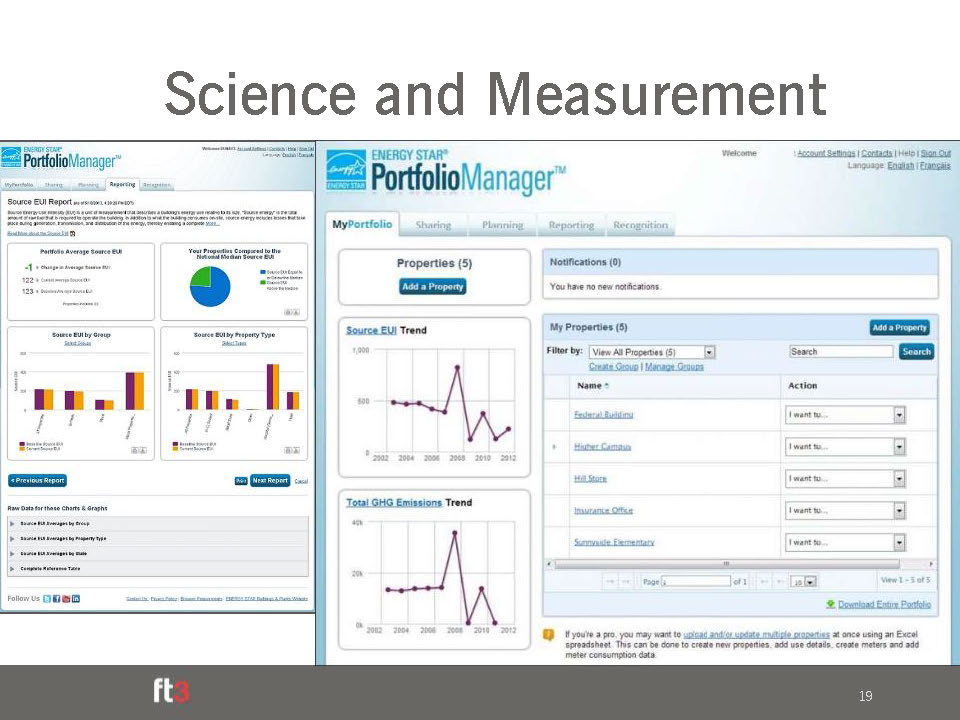960x720 pixels.
Task: Click the ENERGY STAR logo in the Source EUI Report window
Action: point(11,158)
